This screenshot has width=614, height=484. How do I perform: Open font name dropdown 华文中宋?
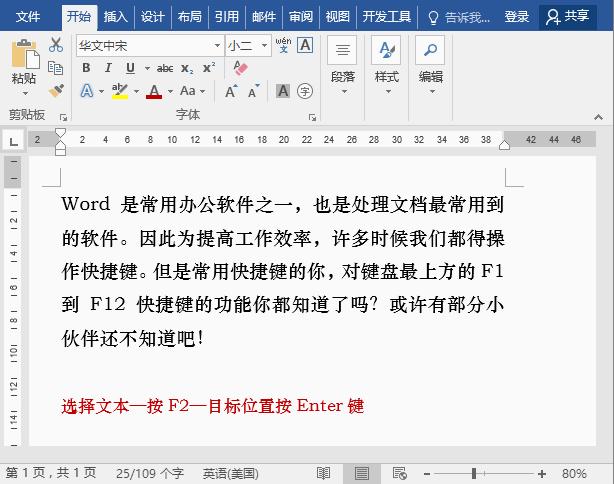point(217,45)
